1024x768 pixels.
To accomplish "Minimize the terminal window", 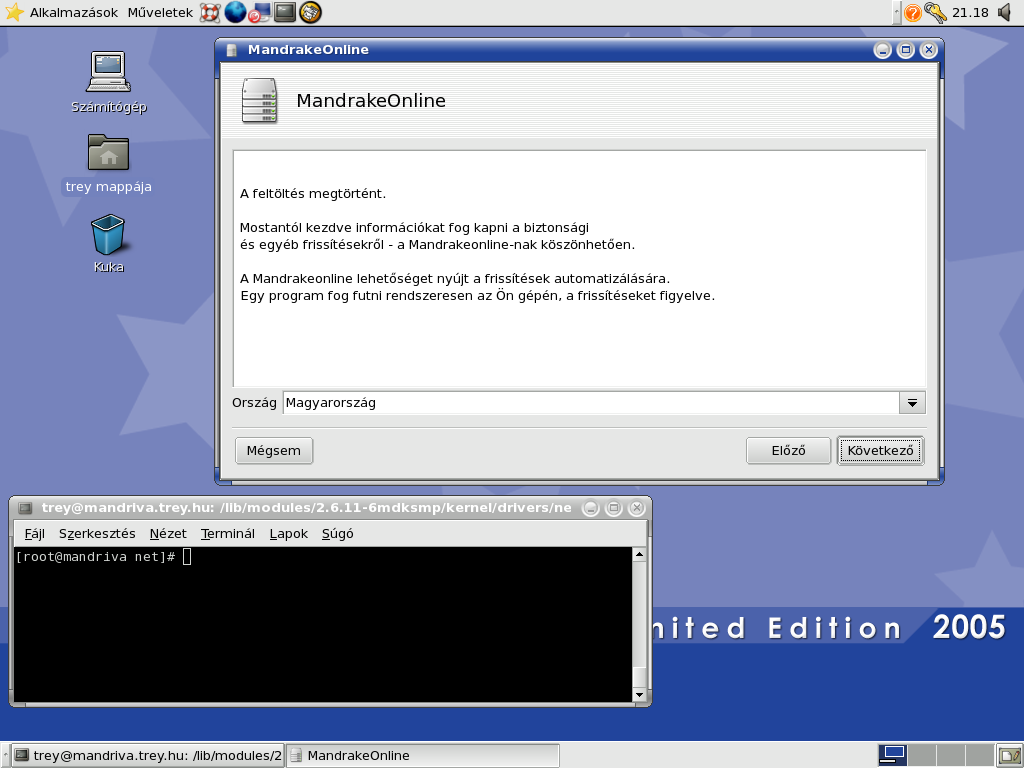I will (x=590, y=508).
